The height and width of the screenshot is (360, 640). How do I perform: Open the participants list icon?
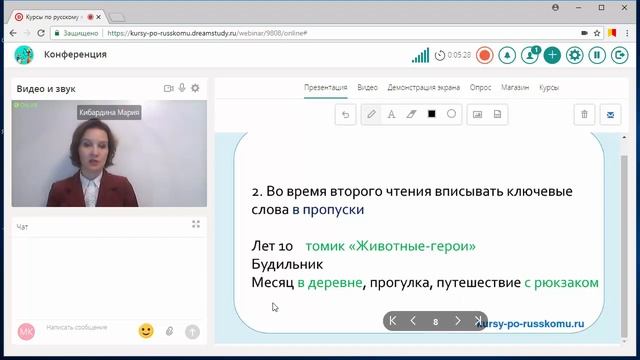click(x=529, y=55)
